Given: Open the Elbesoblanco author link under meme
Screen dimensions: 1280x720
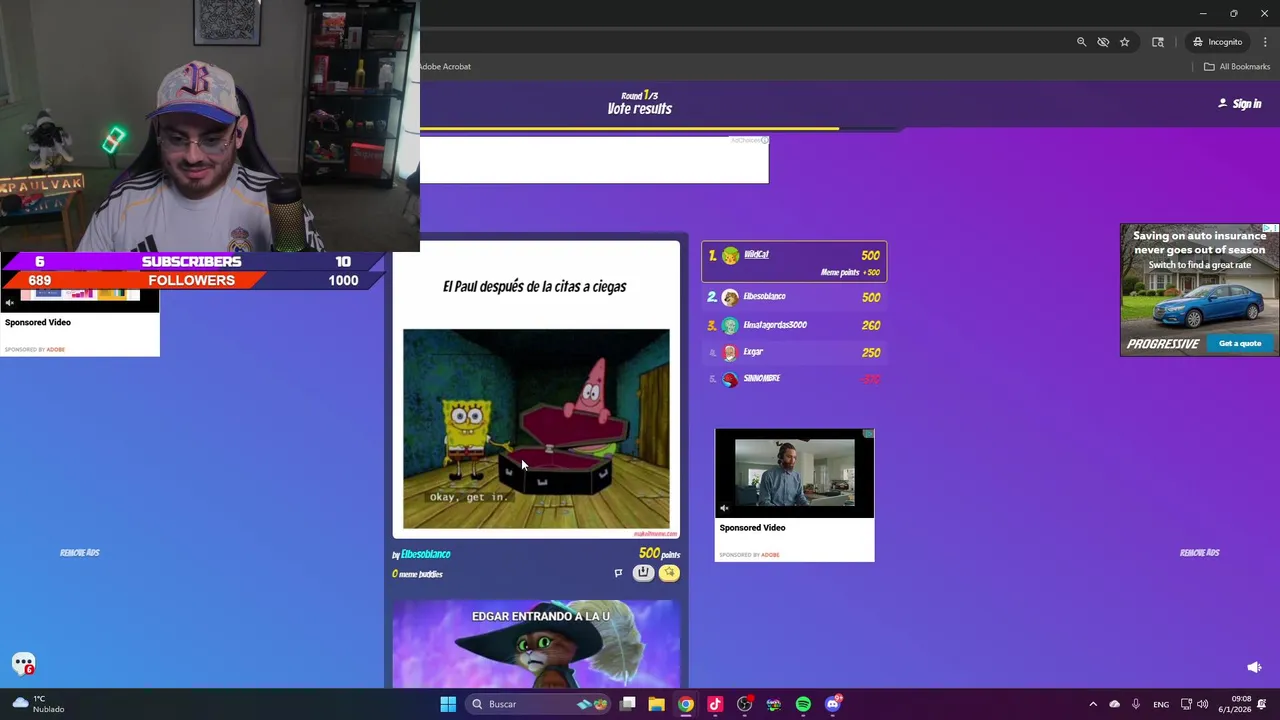Looking at the screenshot, I should (x=426, y=554).
